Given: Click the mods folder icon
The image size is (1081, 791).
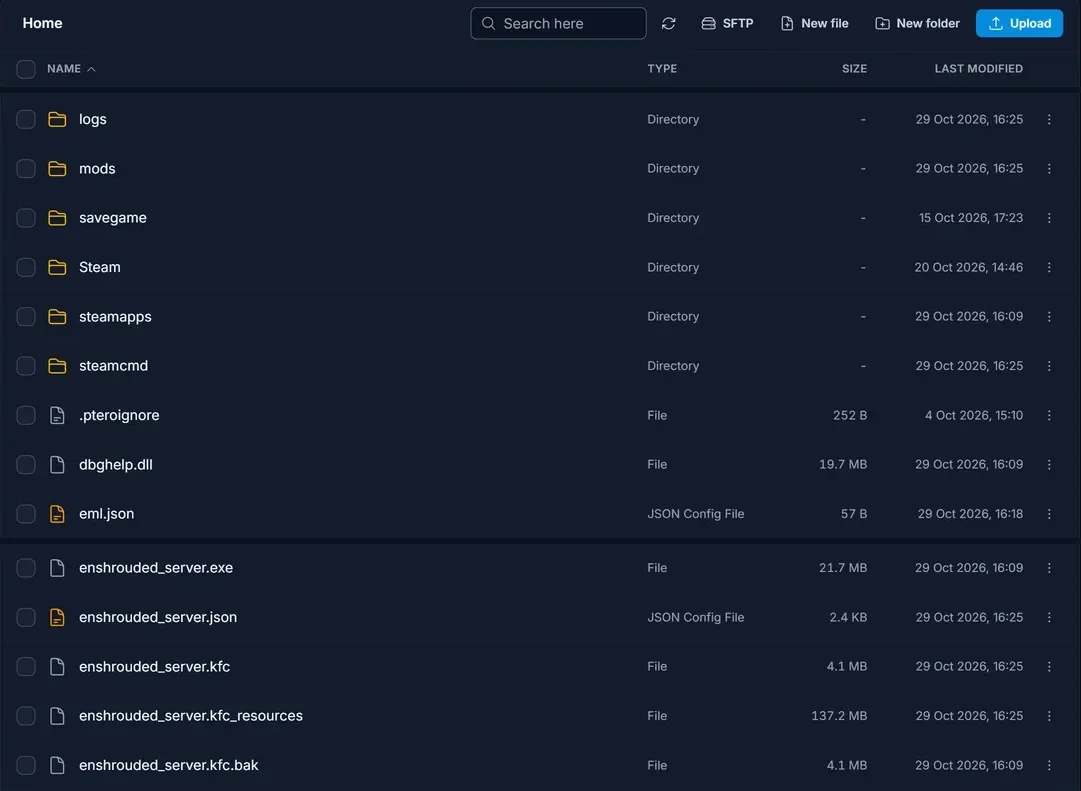Looking at the screenshot, I should click(57, 169).
